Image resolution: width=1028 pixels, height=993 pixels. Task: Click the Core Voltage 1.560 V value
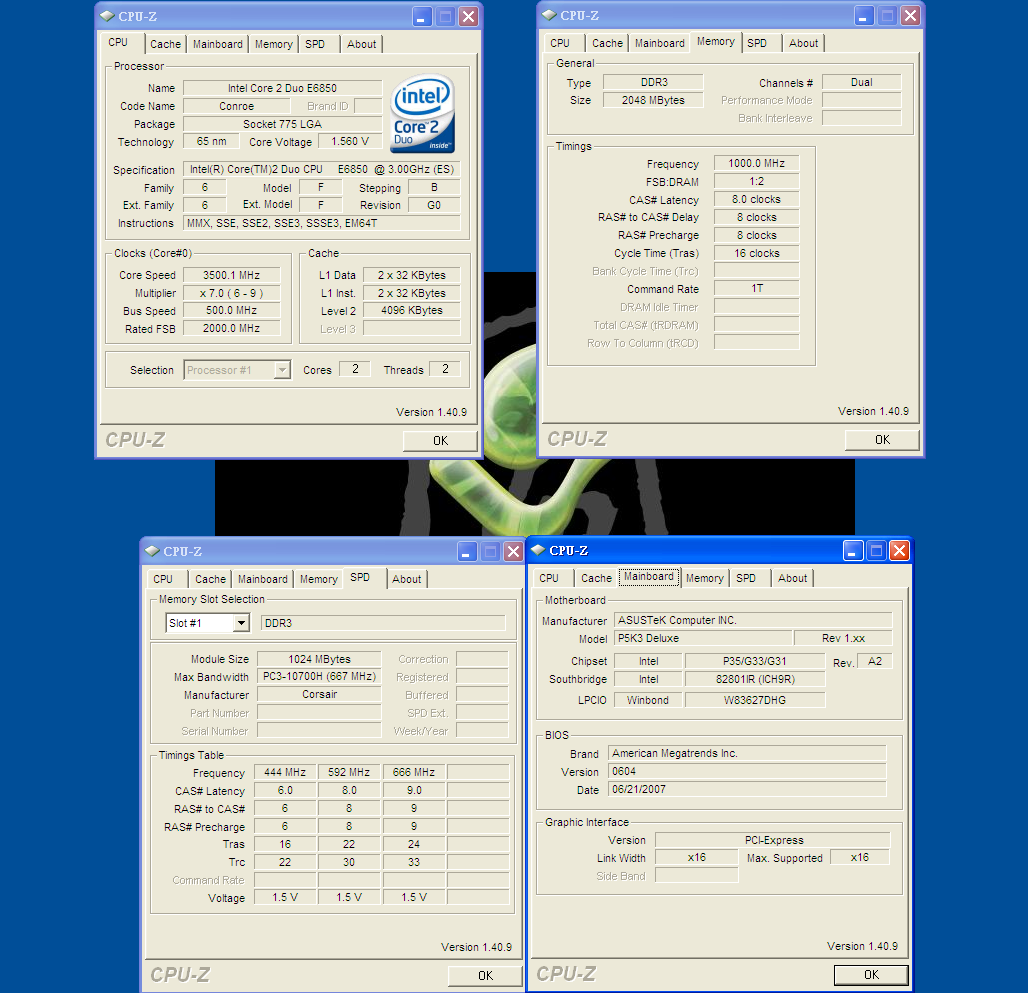pyautogui.click(x=350, y=142)
